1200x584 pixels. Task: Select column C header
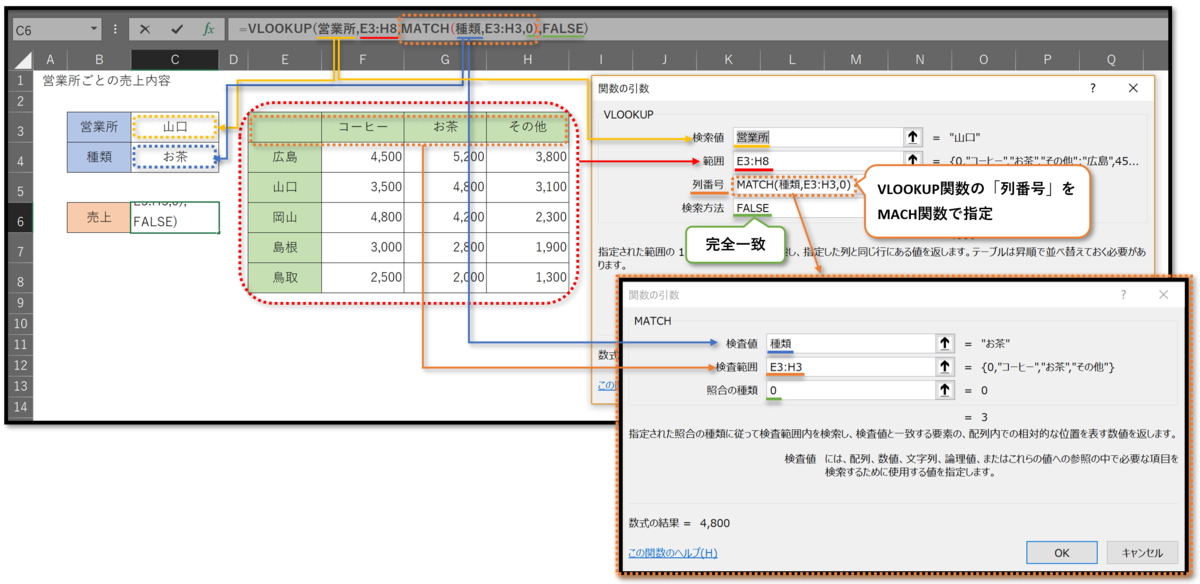(x=176, y=60)
